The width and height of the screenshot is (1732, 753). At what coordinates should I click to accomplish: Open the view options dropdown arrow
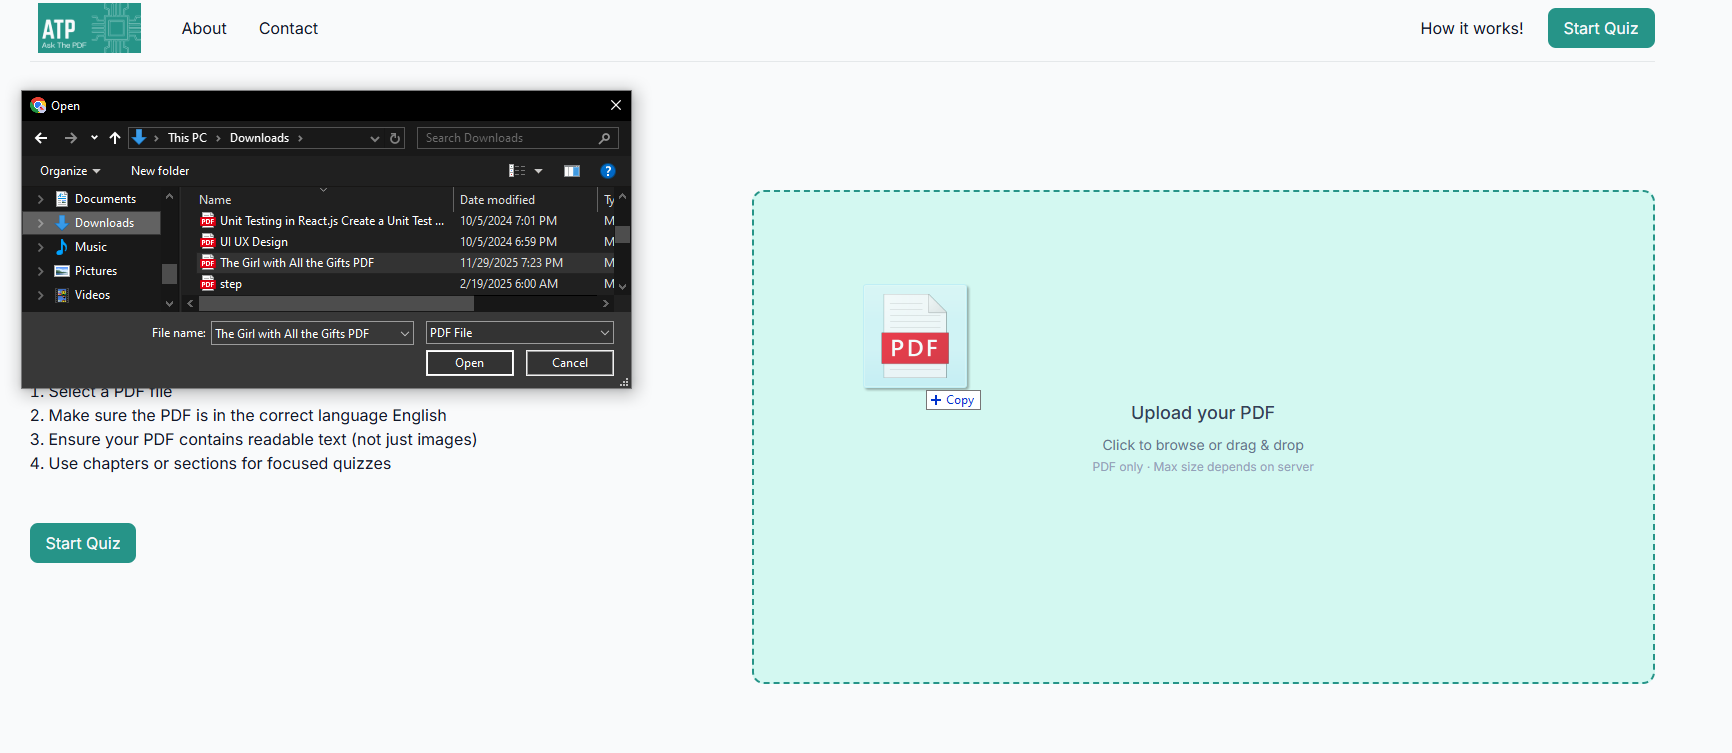coord(538,171)
